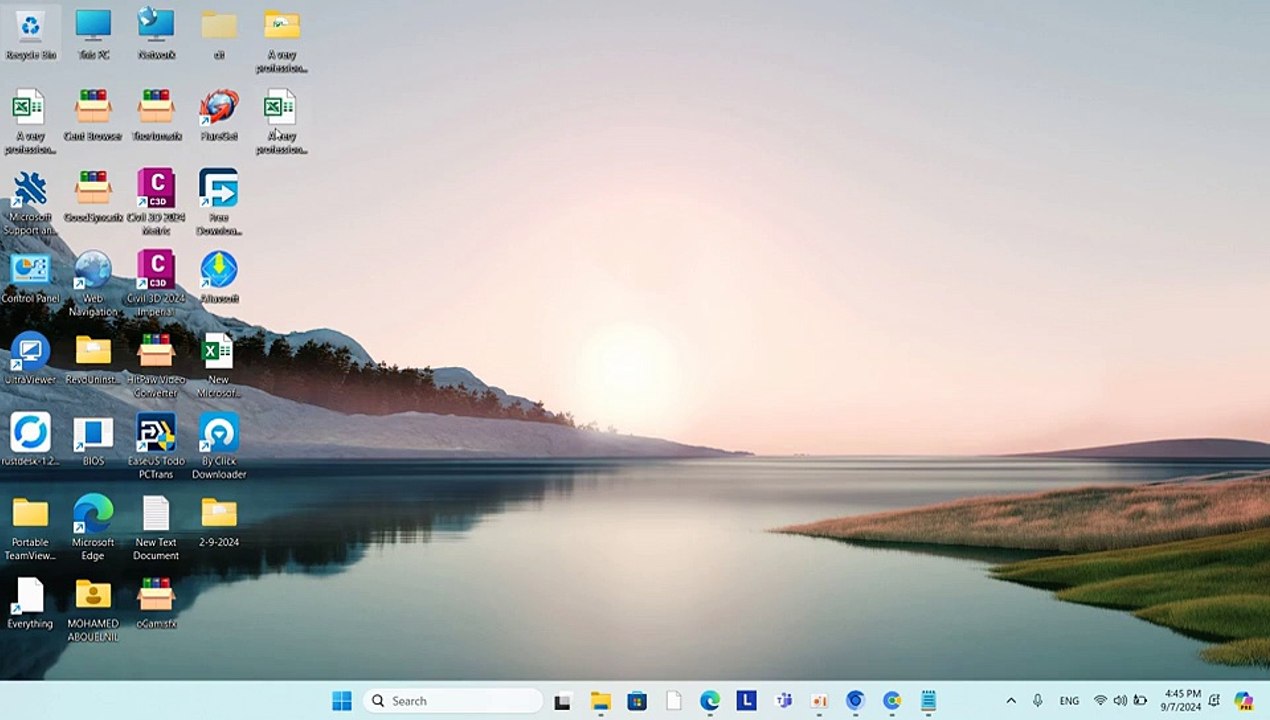Viewport: 1270px width, 720px height.
Task: Open the MOHAMED ABOUELNIL user folder
Action: pyautogui.click(x=93, y=596)
